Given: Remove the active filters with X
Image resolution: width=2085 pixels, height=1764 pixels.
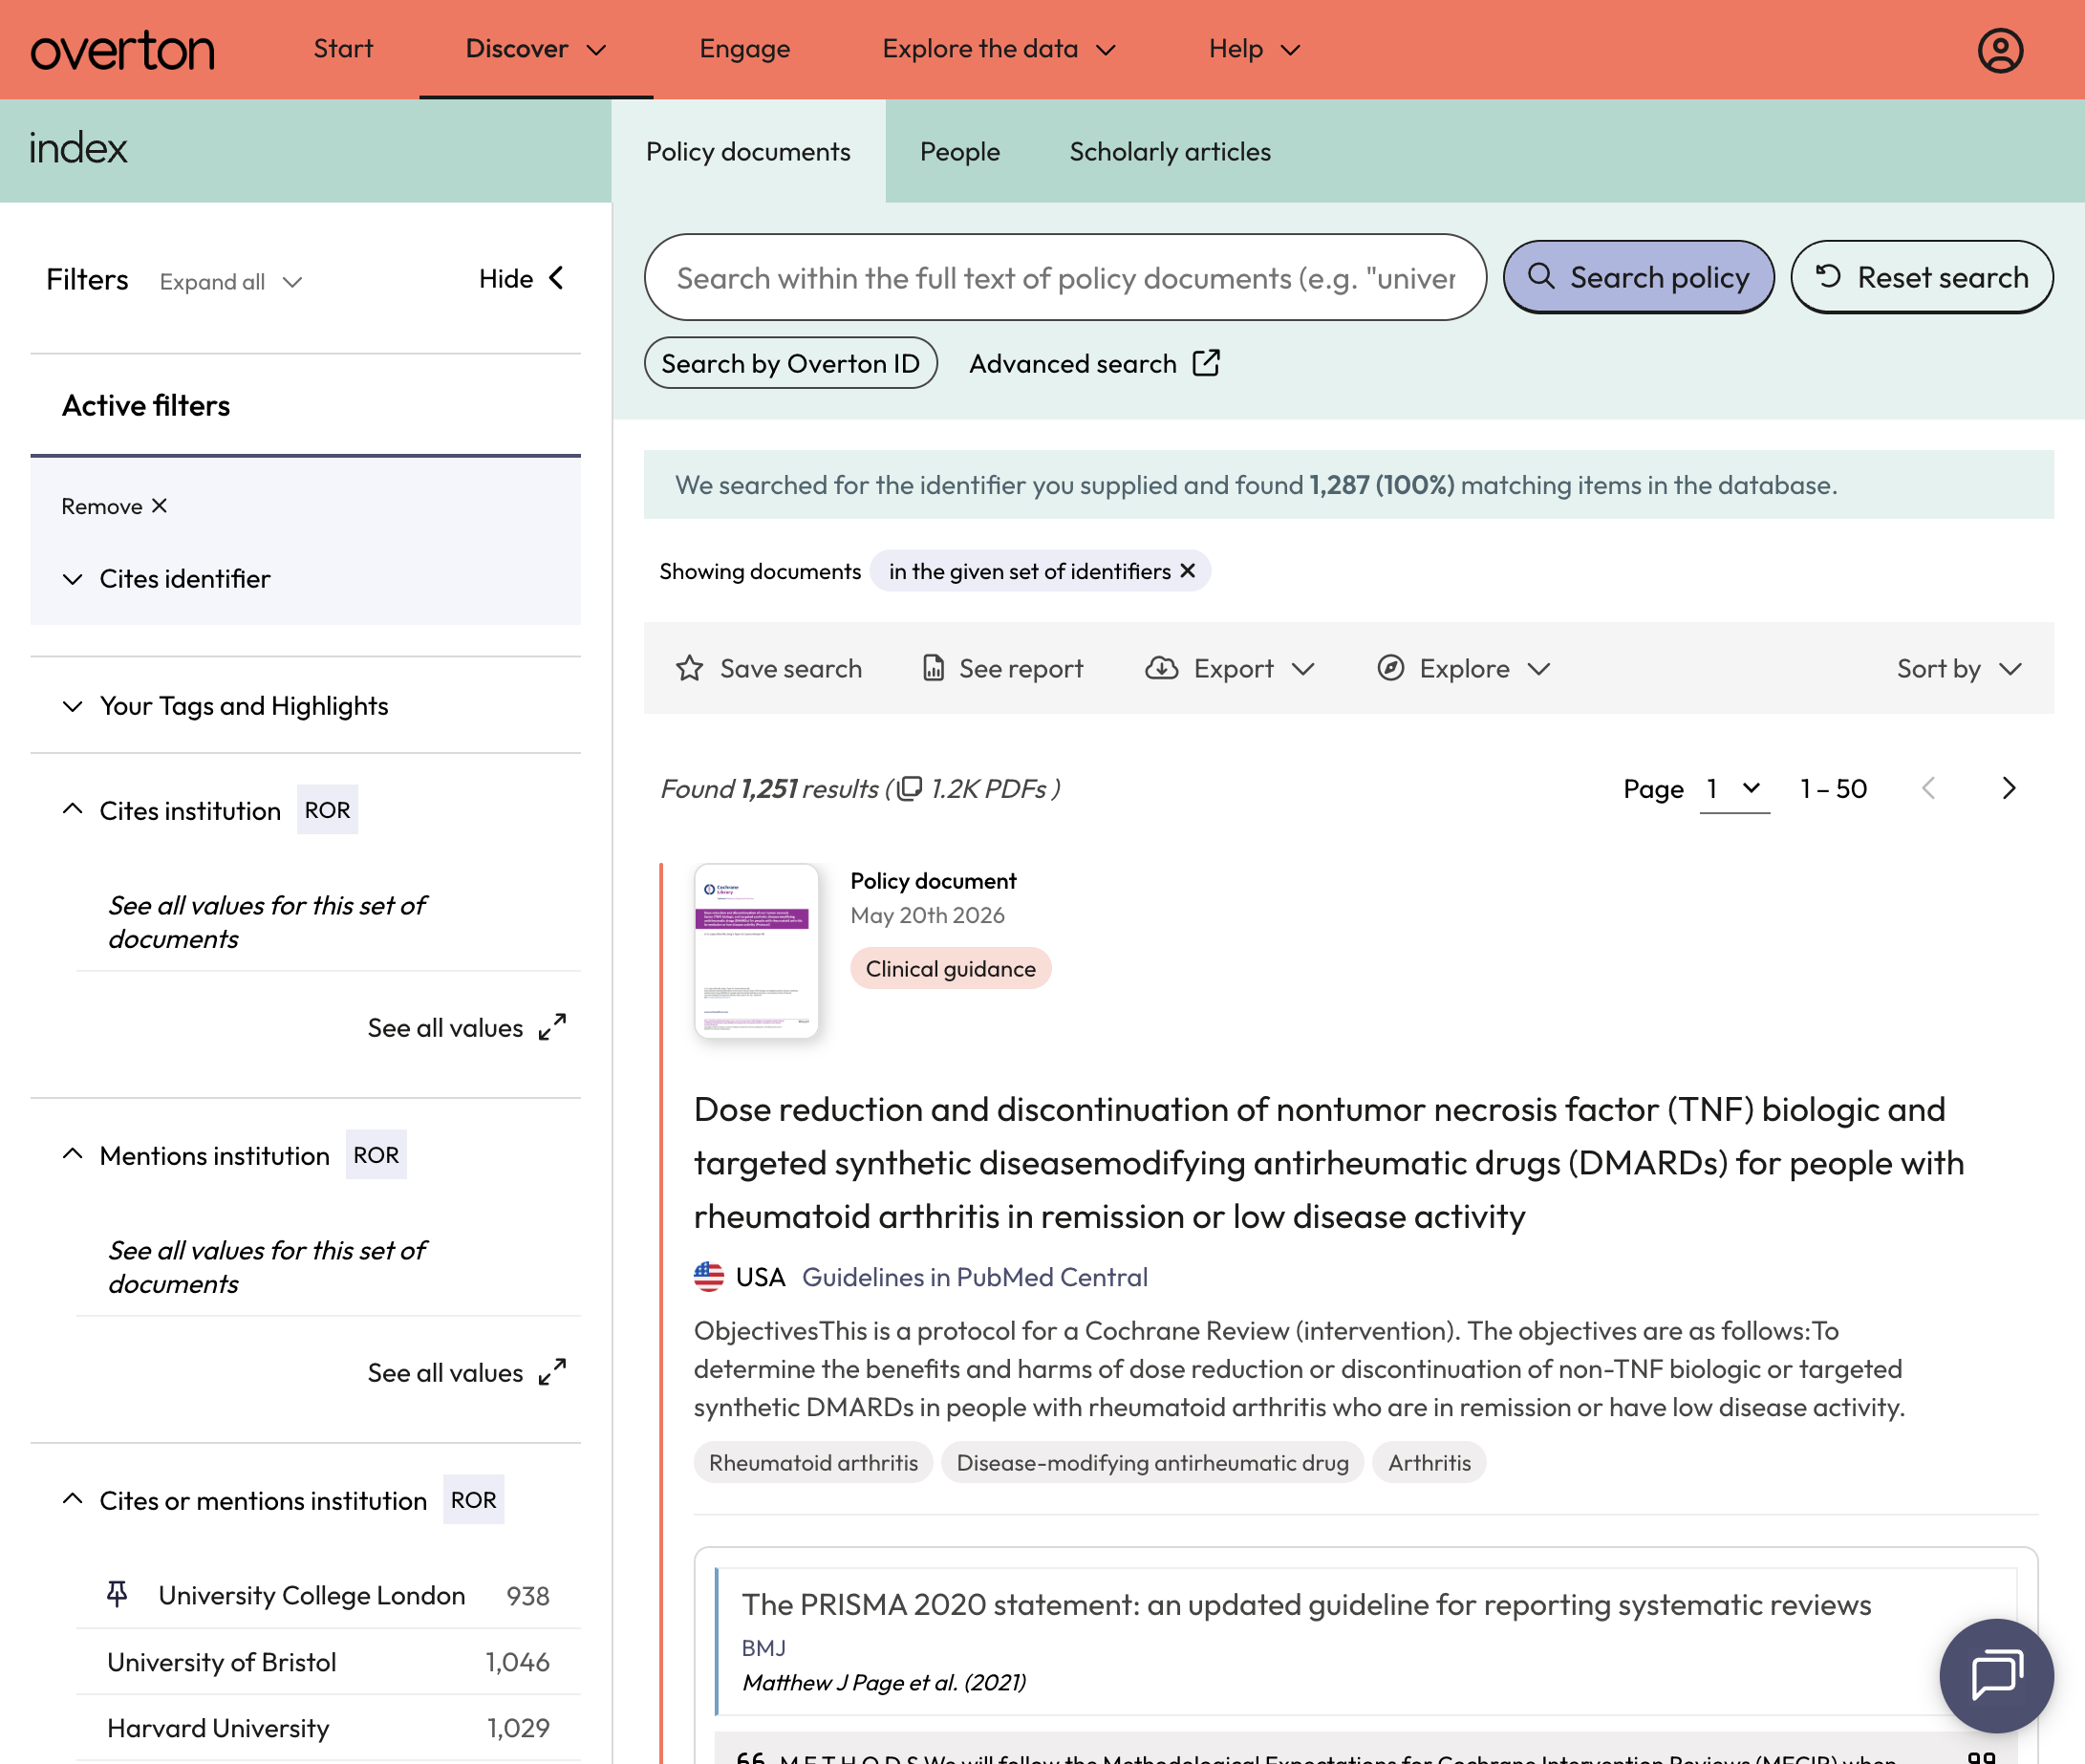Looking at the screenshot, I should point(114,506).
